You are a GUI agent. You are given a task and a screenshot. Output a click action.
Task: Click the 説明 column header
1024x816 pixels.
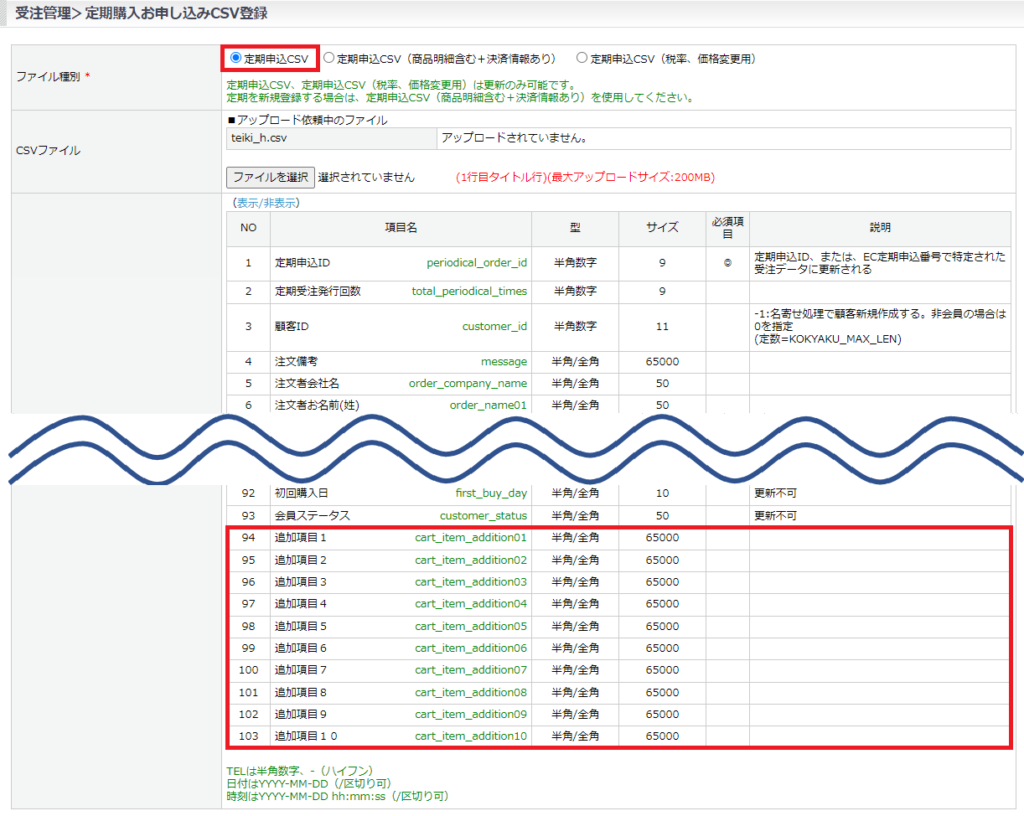(879, 228)
